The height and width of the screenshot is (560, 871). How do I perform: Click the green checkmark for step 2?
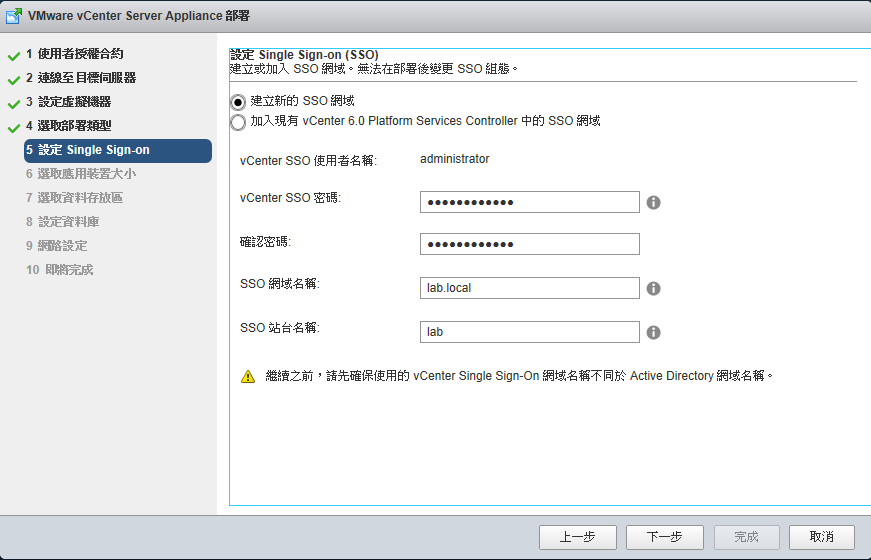tap(14, 80)
